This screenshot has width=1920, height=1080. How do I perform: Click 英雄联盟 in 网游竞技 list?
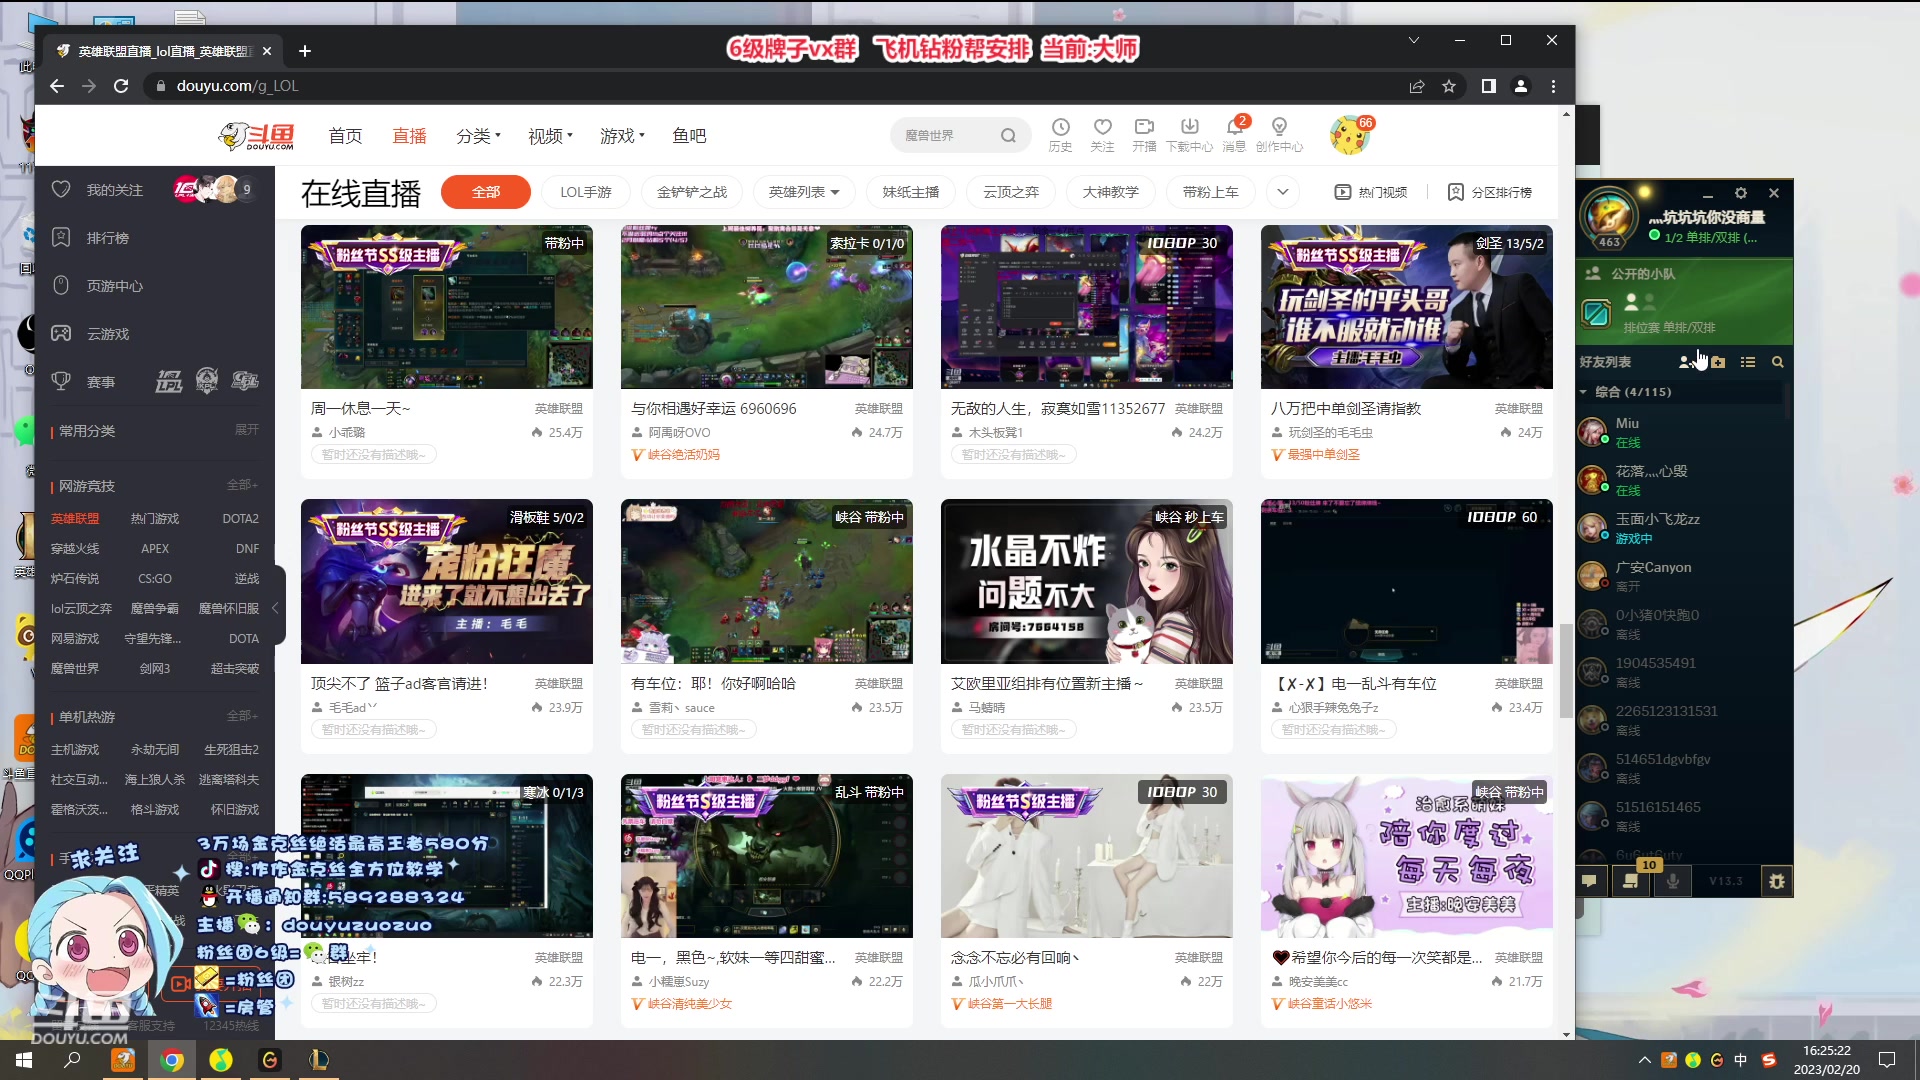[75, 519]
